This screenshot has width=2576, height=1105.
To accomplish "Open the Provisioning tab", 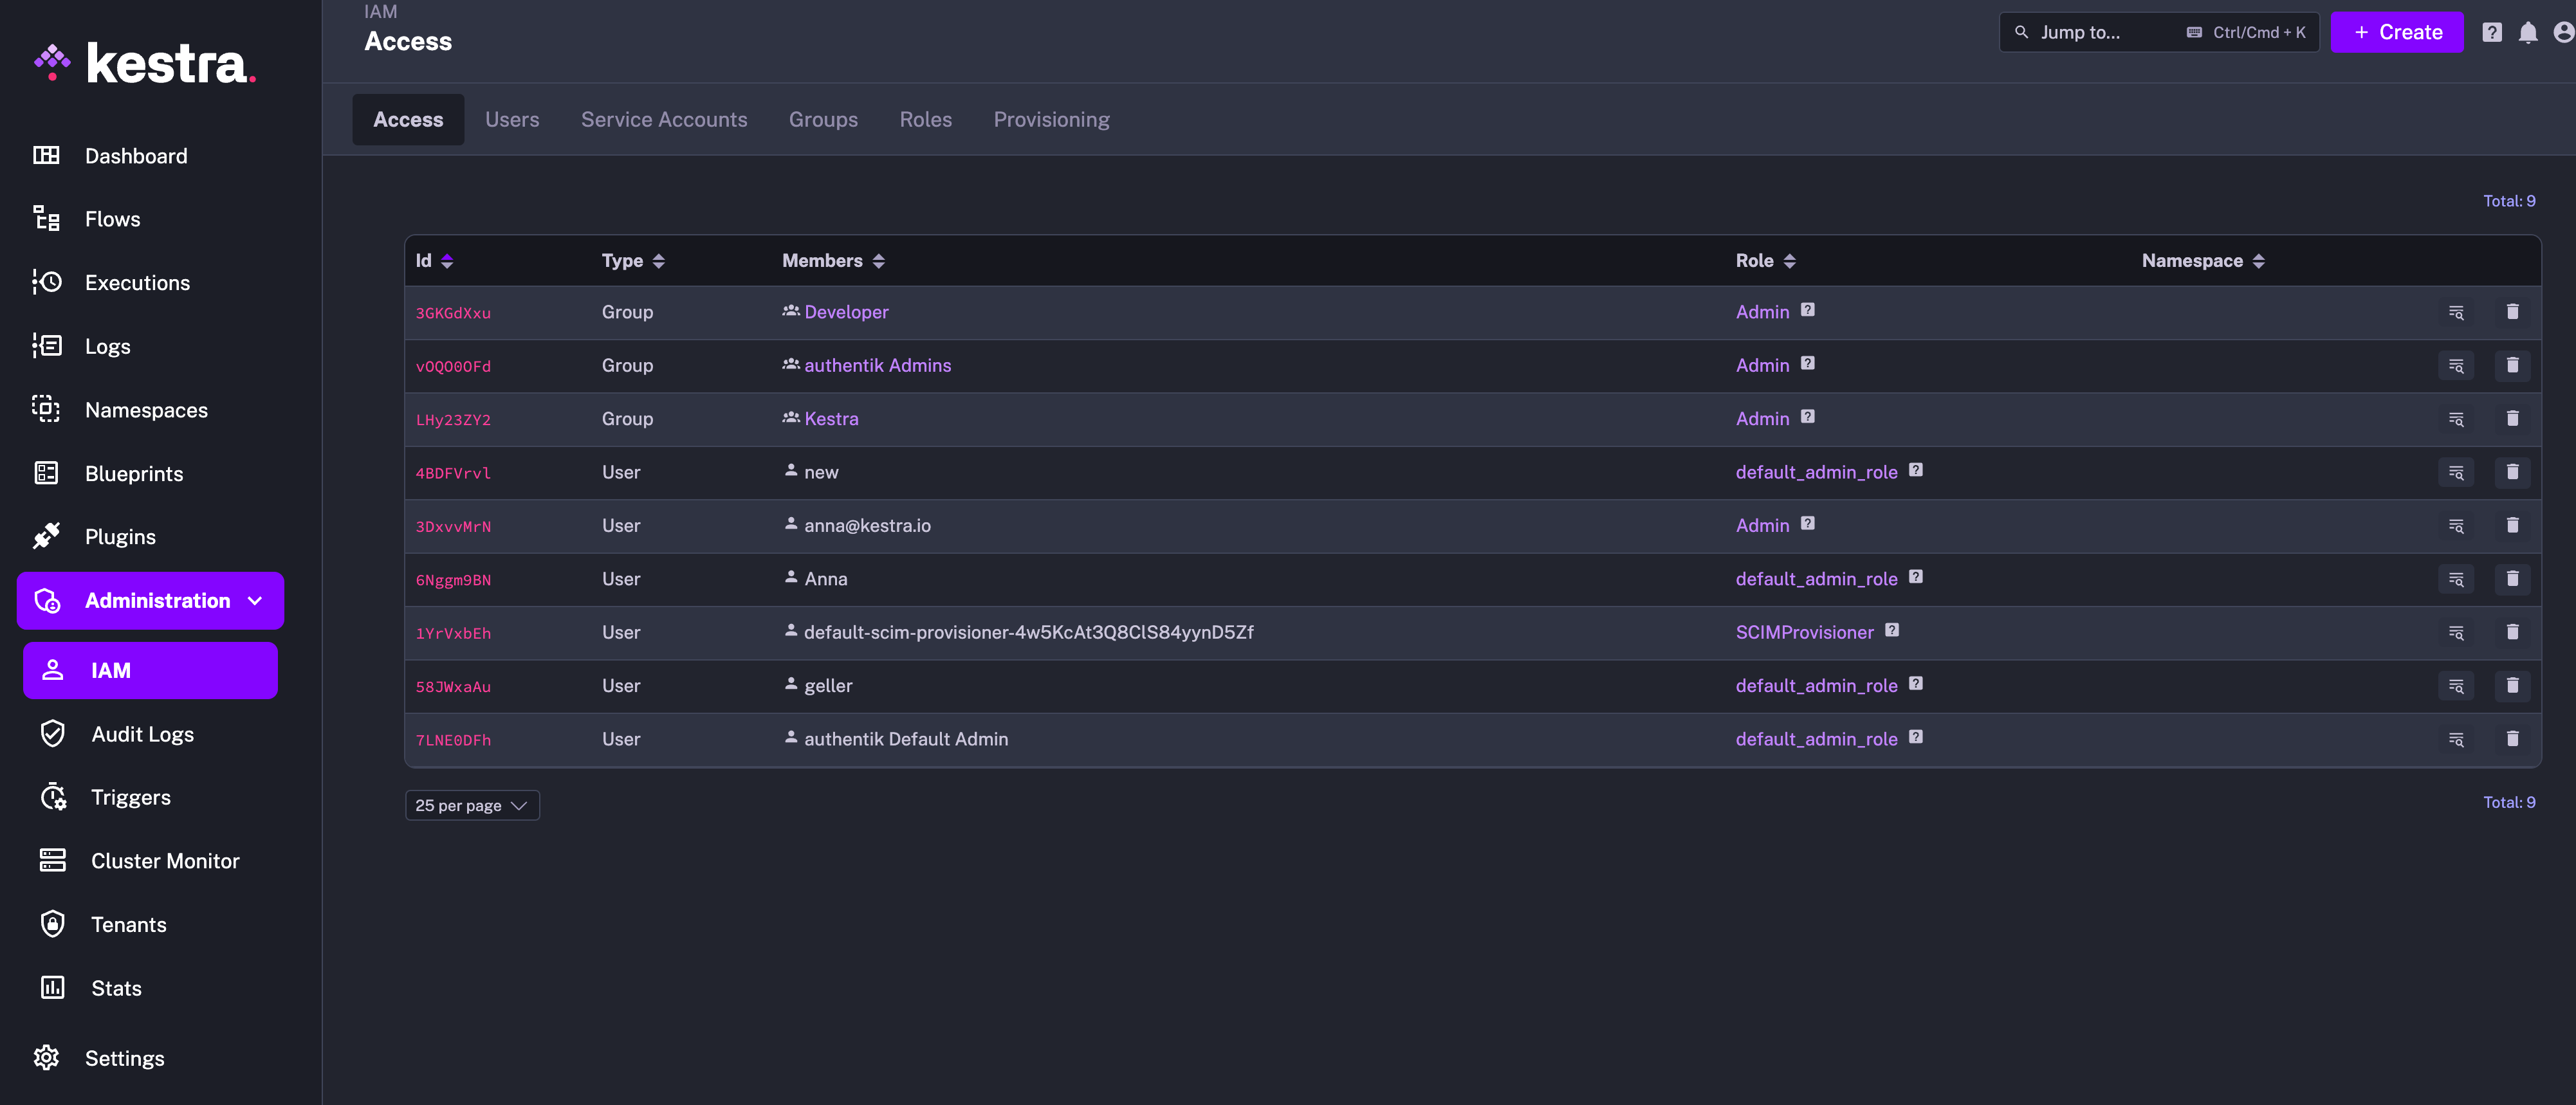I will [1051, 119].
